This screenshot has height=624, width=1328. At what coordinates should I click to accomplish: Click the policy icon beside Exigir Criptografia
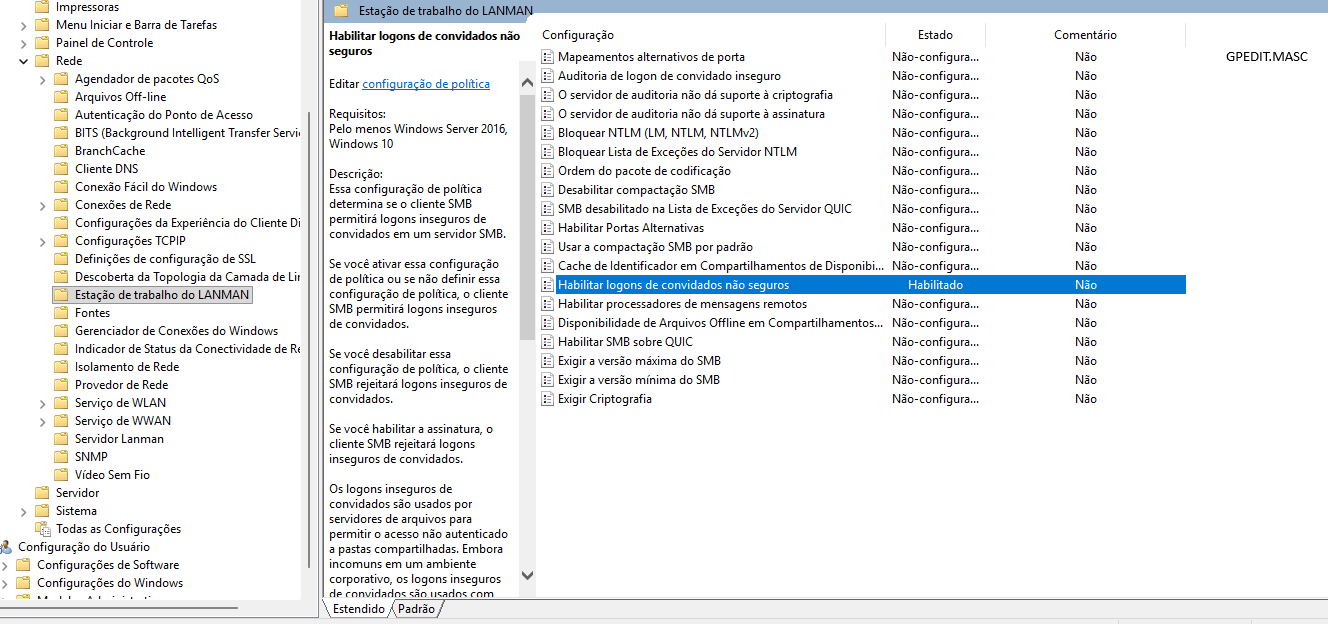pos(547,399)
